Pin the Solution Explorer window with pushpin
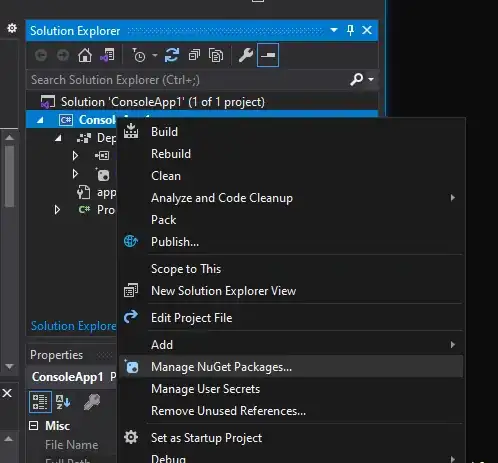Viewport: 498px width, 463px height. [x=350, y=30]
